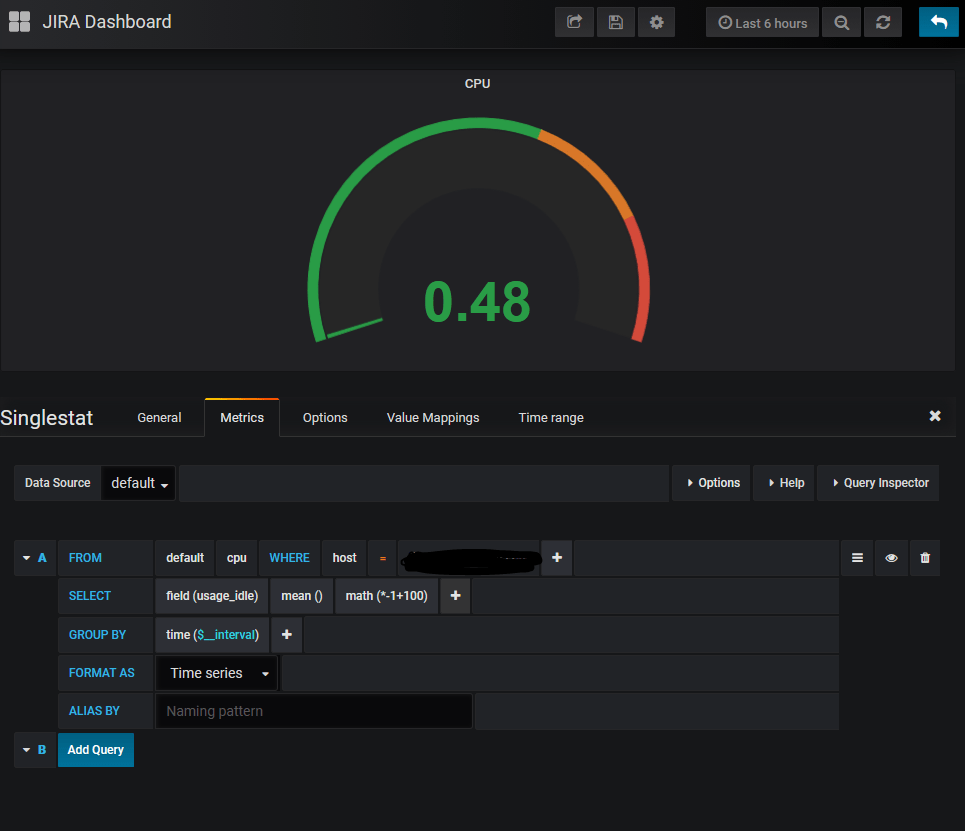Click the blue back arrow button
Image resolution: width=965 pixels, height=831 pixels.
coord(938,22)
